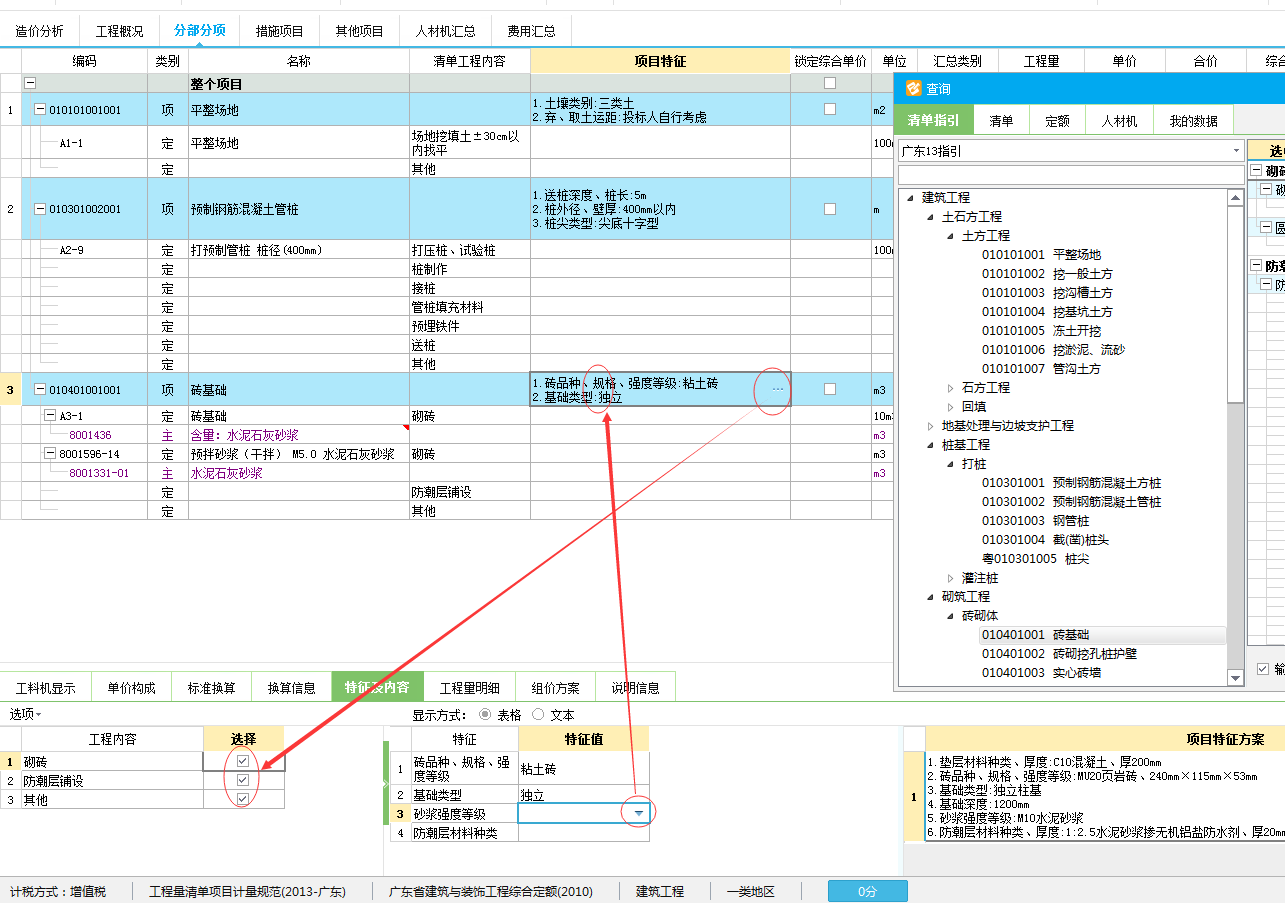Open the 广东13指引 dropdown
This screenshot has height=903, width=1285.
[1236, 151]
